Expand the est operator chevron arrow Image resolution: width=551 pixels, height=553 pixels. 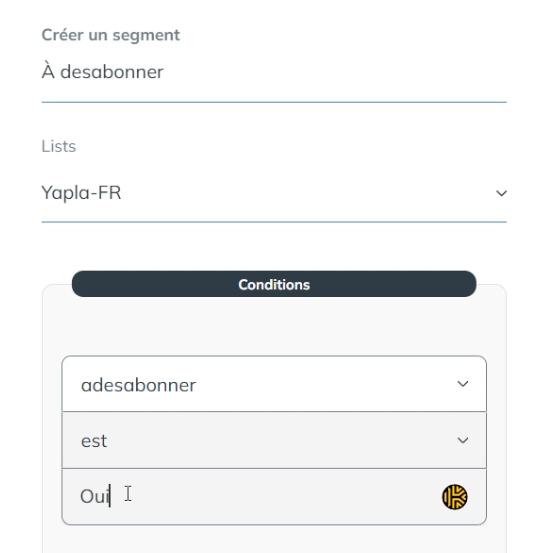[463, 440]
